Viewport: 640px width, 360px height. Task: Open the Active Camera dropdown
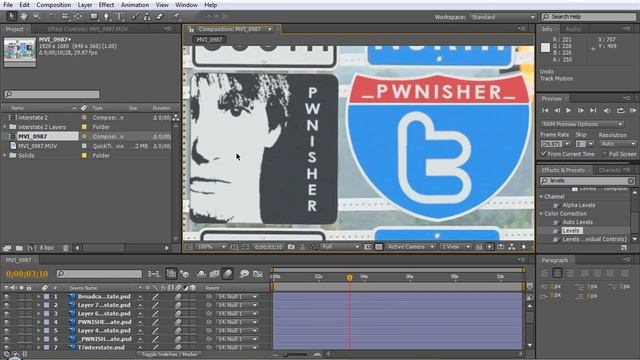coord(411,247)
